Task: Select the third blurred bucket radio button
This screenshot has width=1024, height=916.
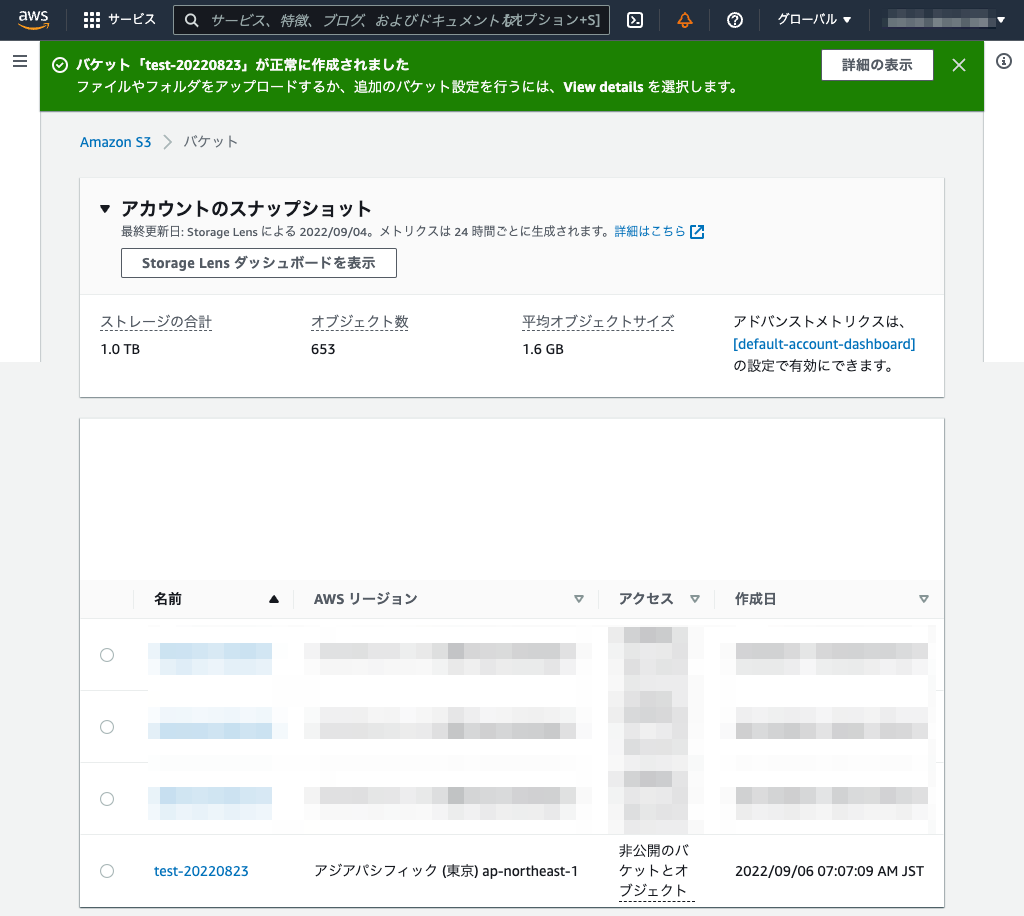Action: click(x=107, y=799)
